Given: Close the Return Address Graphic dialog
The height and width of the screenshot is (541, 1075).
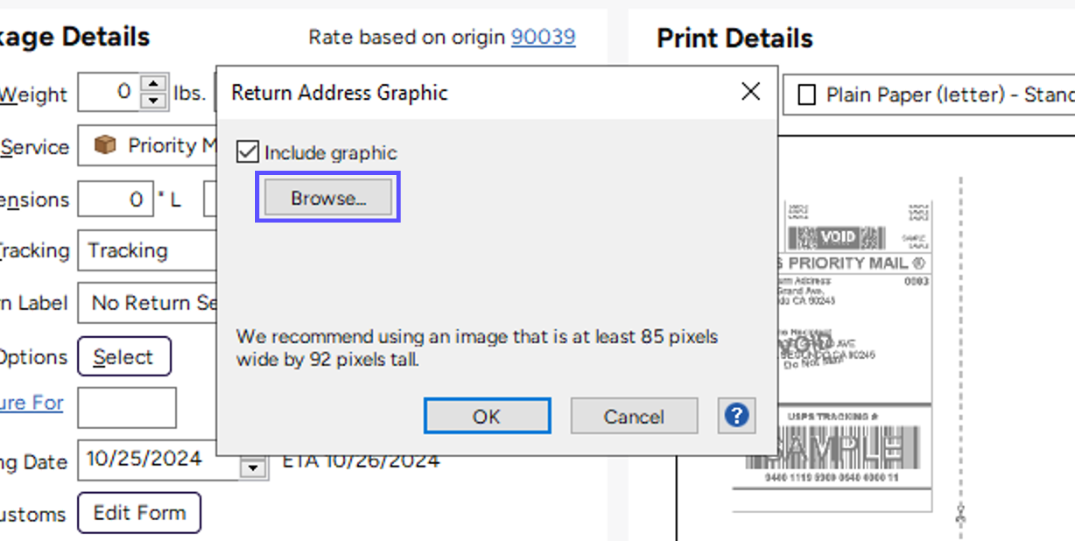Looking at the screenshot, I should 751,91.
